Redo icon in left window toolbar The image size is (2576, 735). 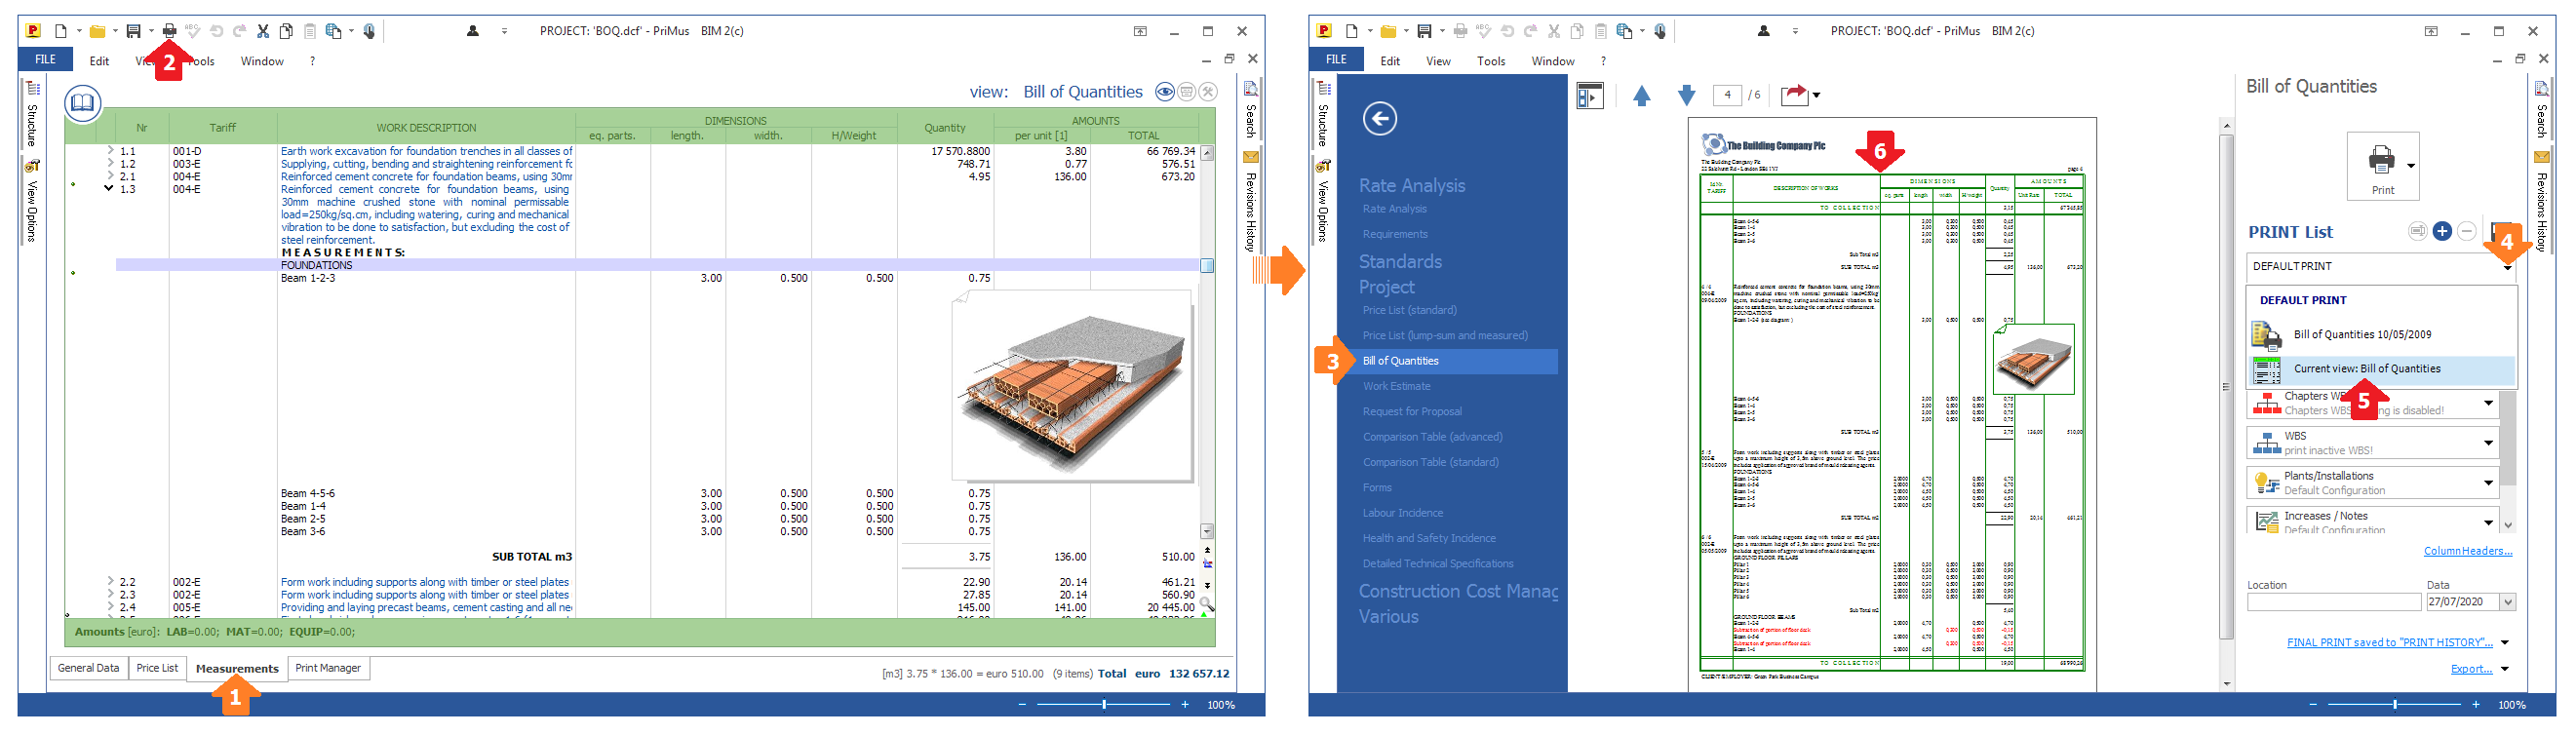point(240,31)
